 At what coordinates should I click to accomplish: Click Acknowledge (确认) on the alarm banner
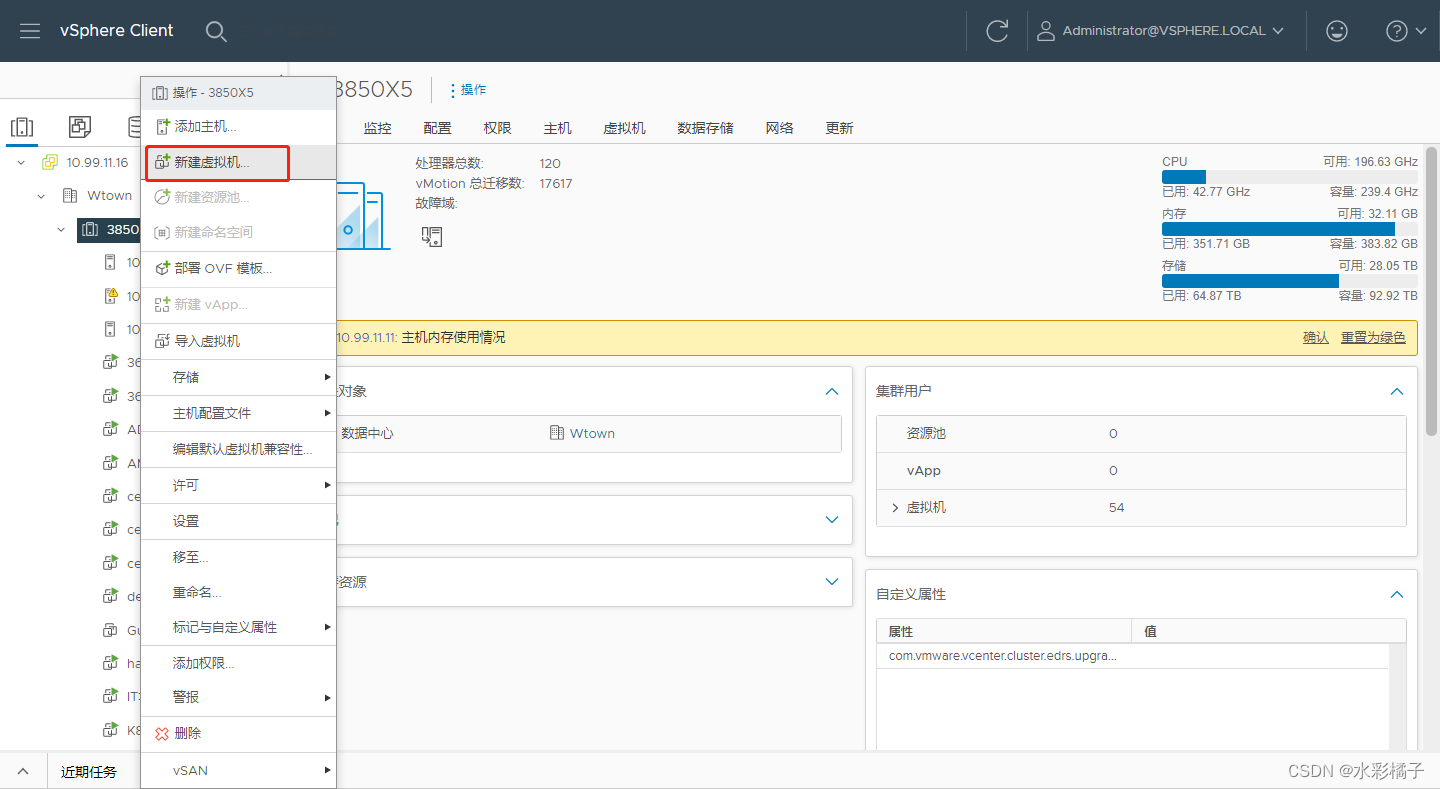(1315, 338)
